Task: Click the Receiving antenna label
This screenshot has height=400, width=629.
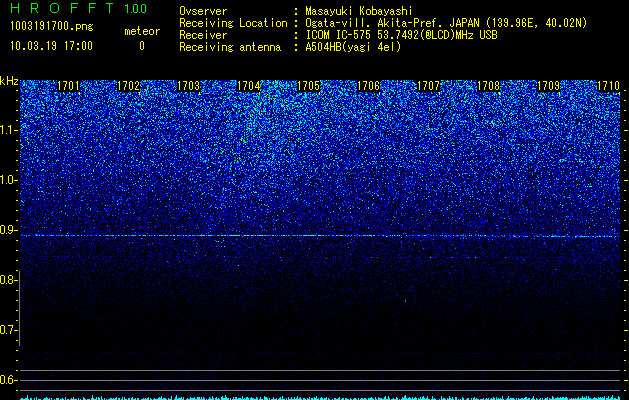Action: tap(230, 47)
